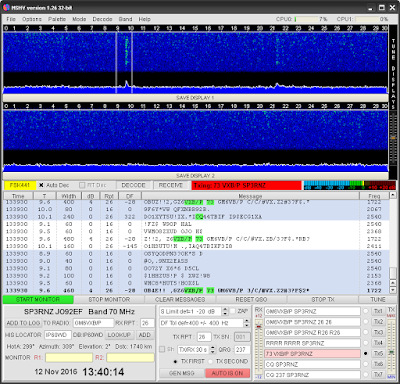400x384 pixels.
Task: Open the Options menu
Action: point(32,19)
